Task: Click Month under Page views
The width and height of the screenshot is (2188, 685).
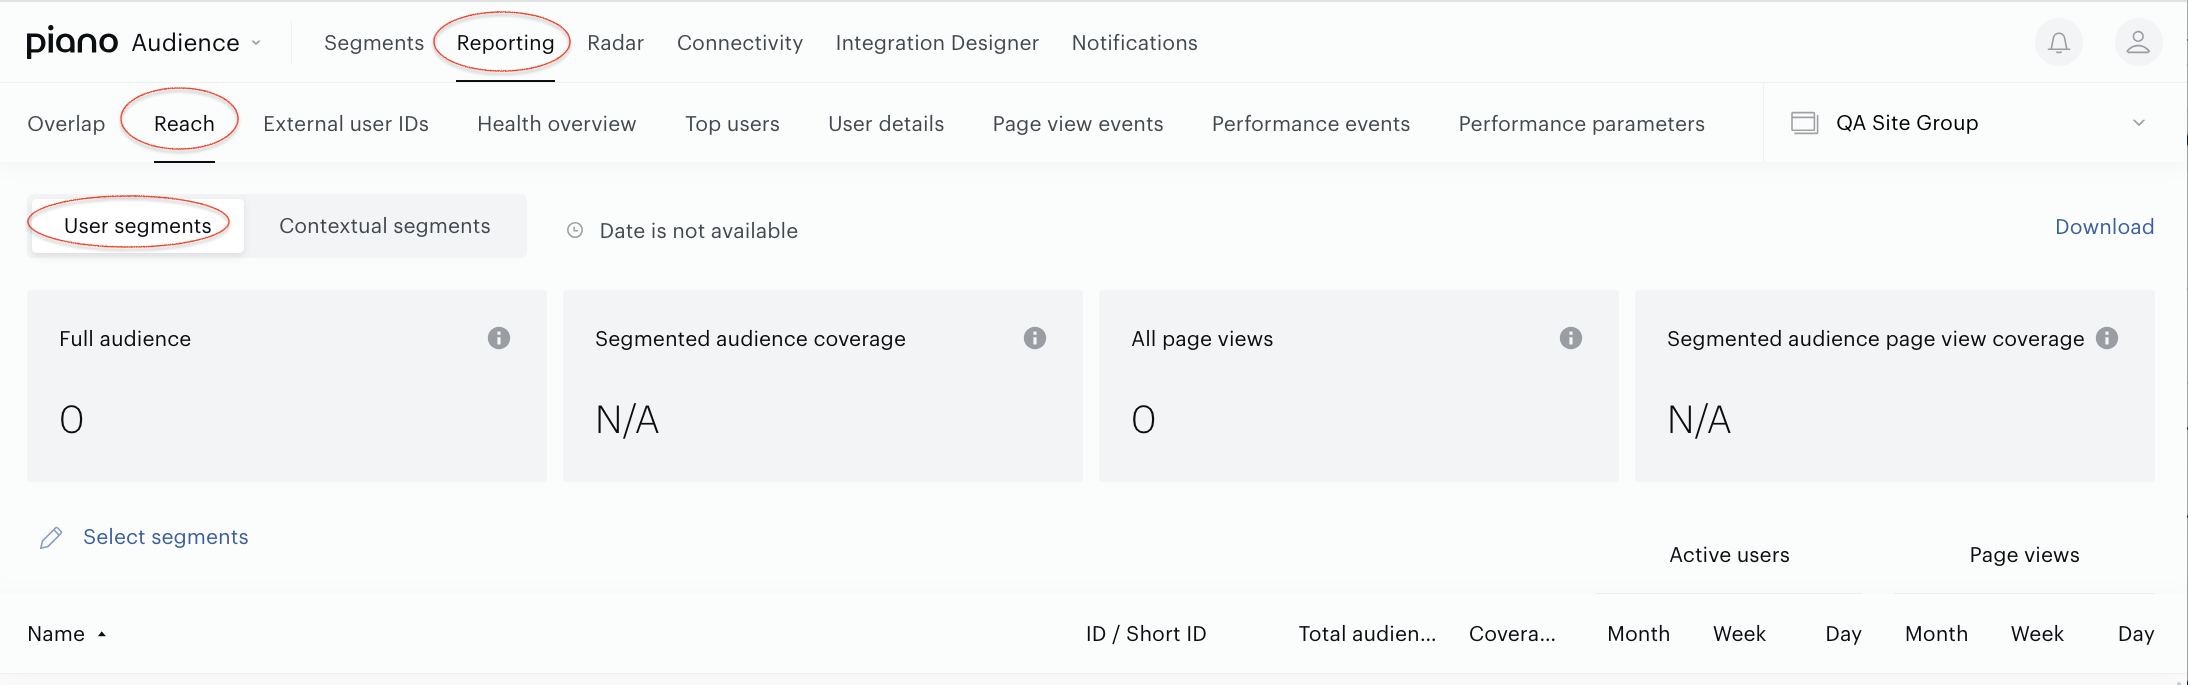Action: tap(1936, 634)
